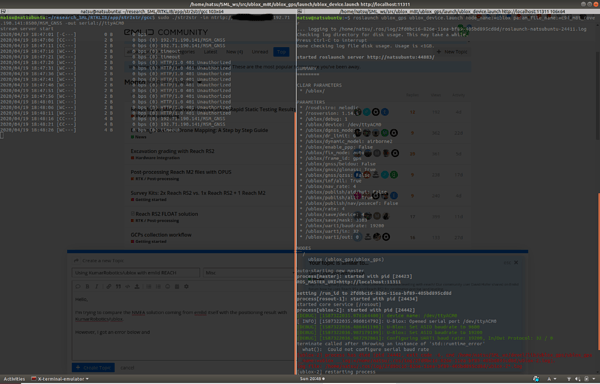The width and height of the screenshot is (600, 384).
Task: Open the 'Survey Kits: 2x Reach RS2 vs. 1x Reach RS2 + 1 Reach M2' topic
Action: pos(198,193)
